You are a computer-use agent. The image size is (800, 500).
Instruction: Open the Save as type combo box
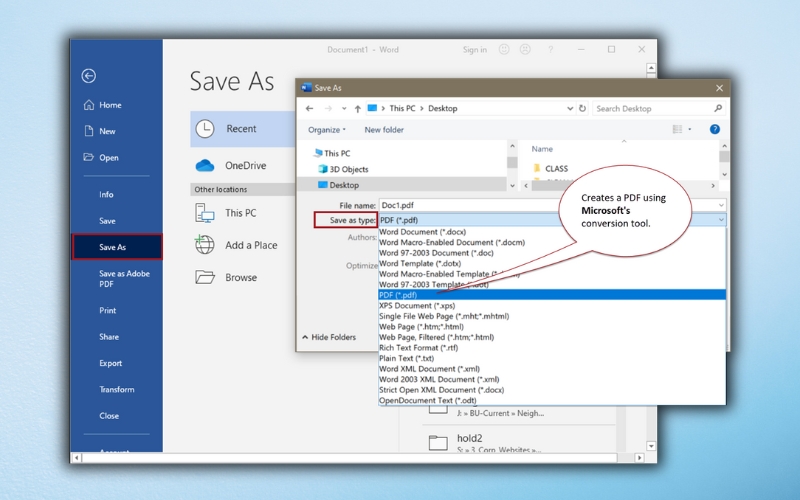[552, 220]
